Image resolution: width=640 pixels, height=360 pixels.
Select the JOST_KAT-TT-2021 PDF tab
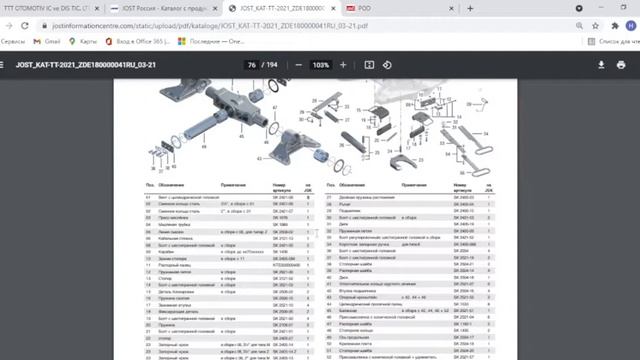(282, 8)
